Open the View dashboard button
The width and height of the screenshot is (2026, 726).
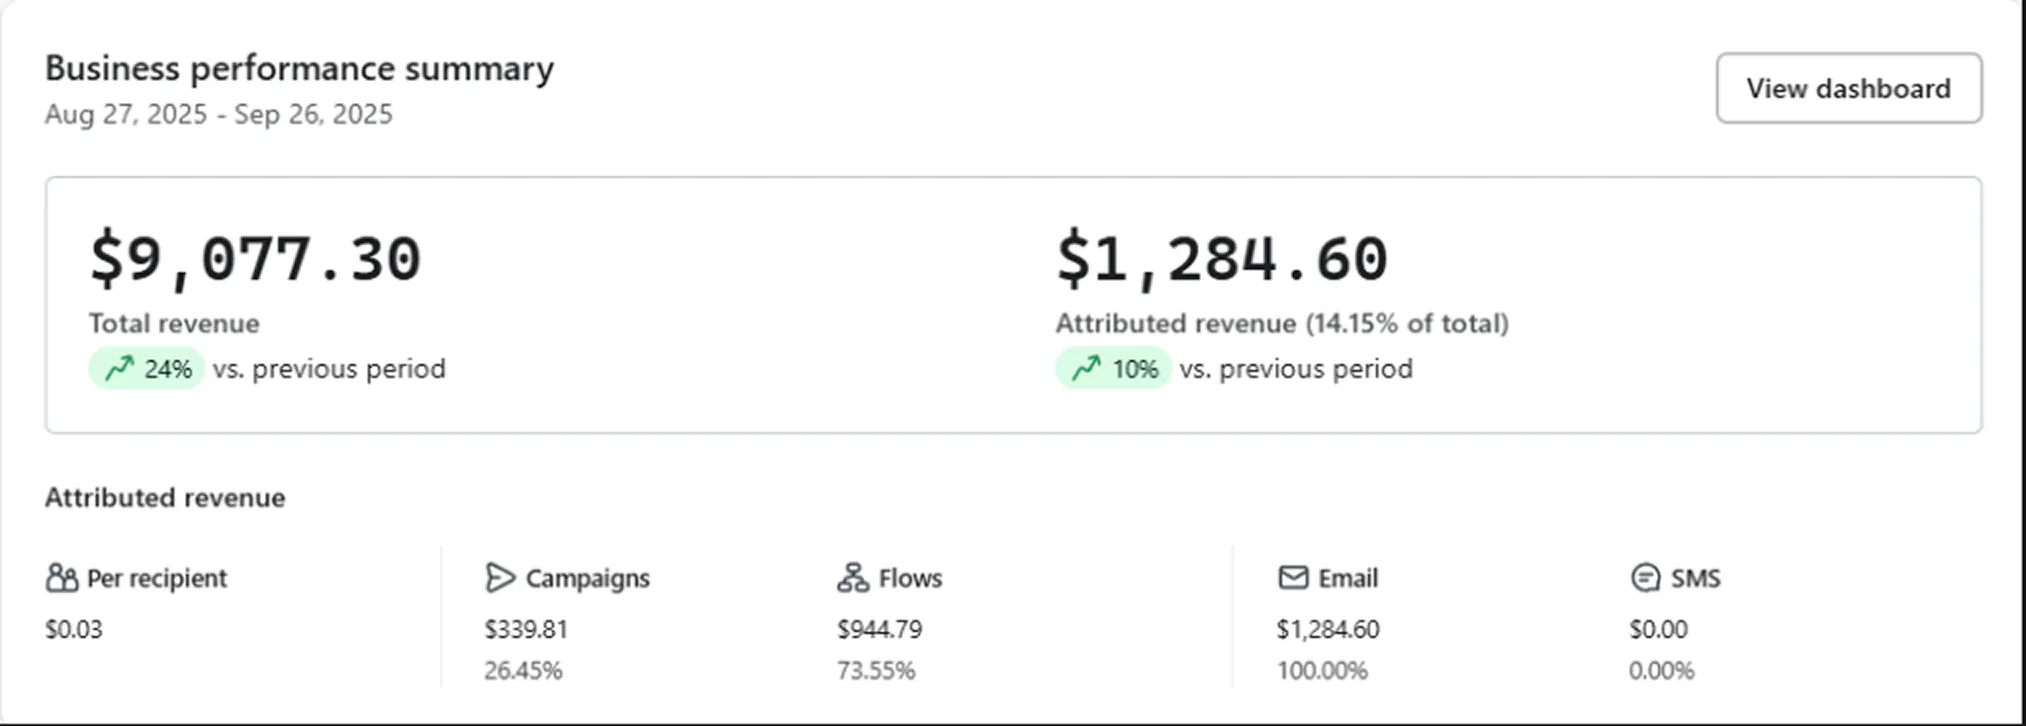[1849, 88]
